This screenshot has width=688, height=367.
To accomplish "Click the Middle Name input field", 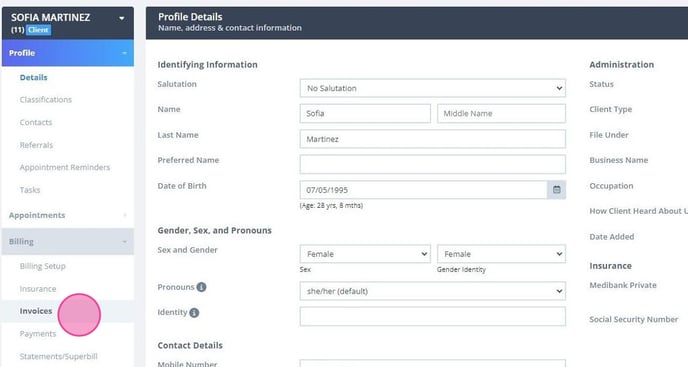I will [501, 114].
